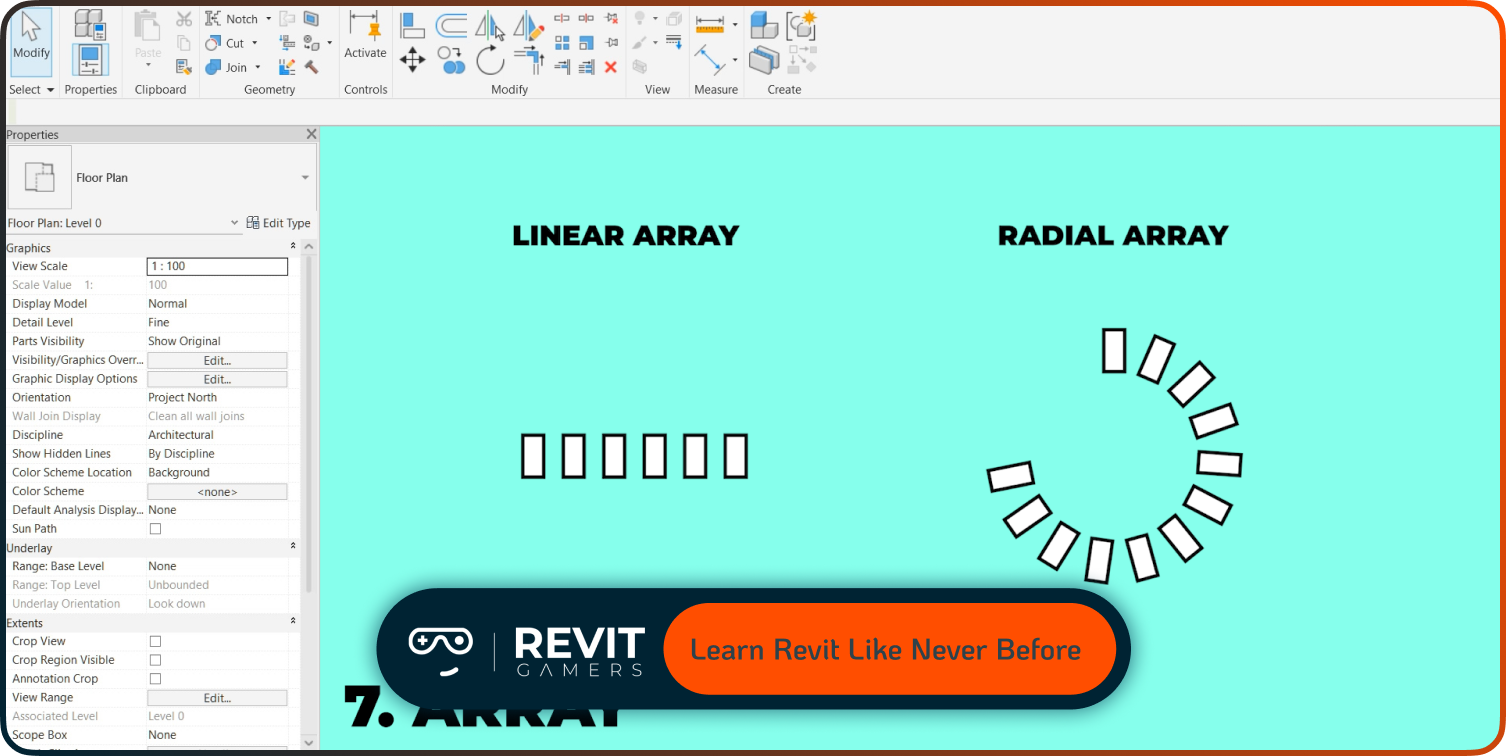The width and height of the screenshot is (1506, 756).
Task: Select the Copy tool in Modify panel
Action: [451, 60]
